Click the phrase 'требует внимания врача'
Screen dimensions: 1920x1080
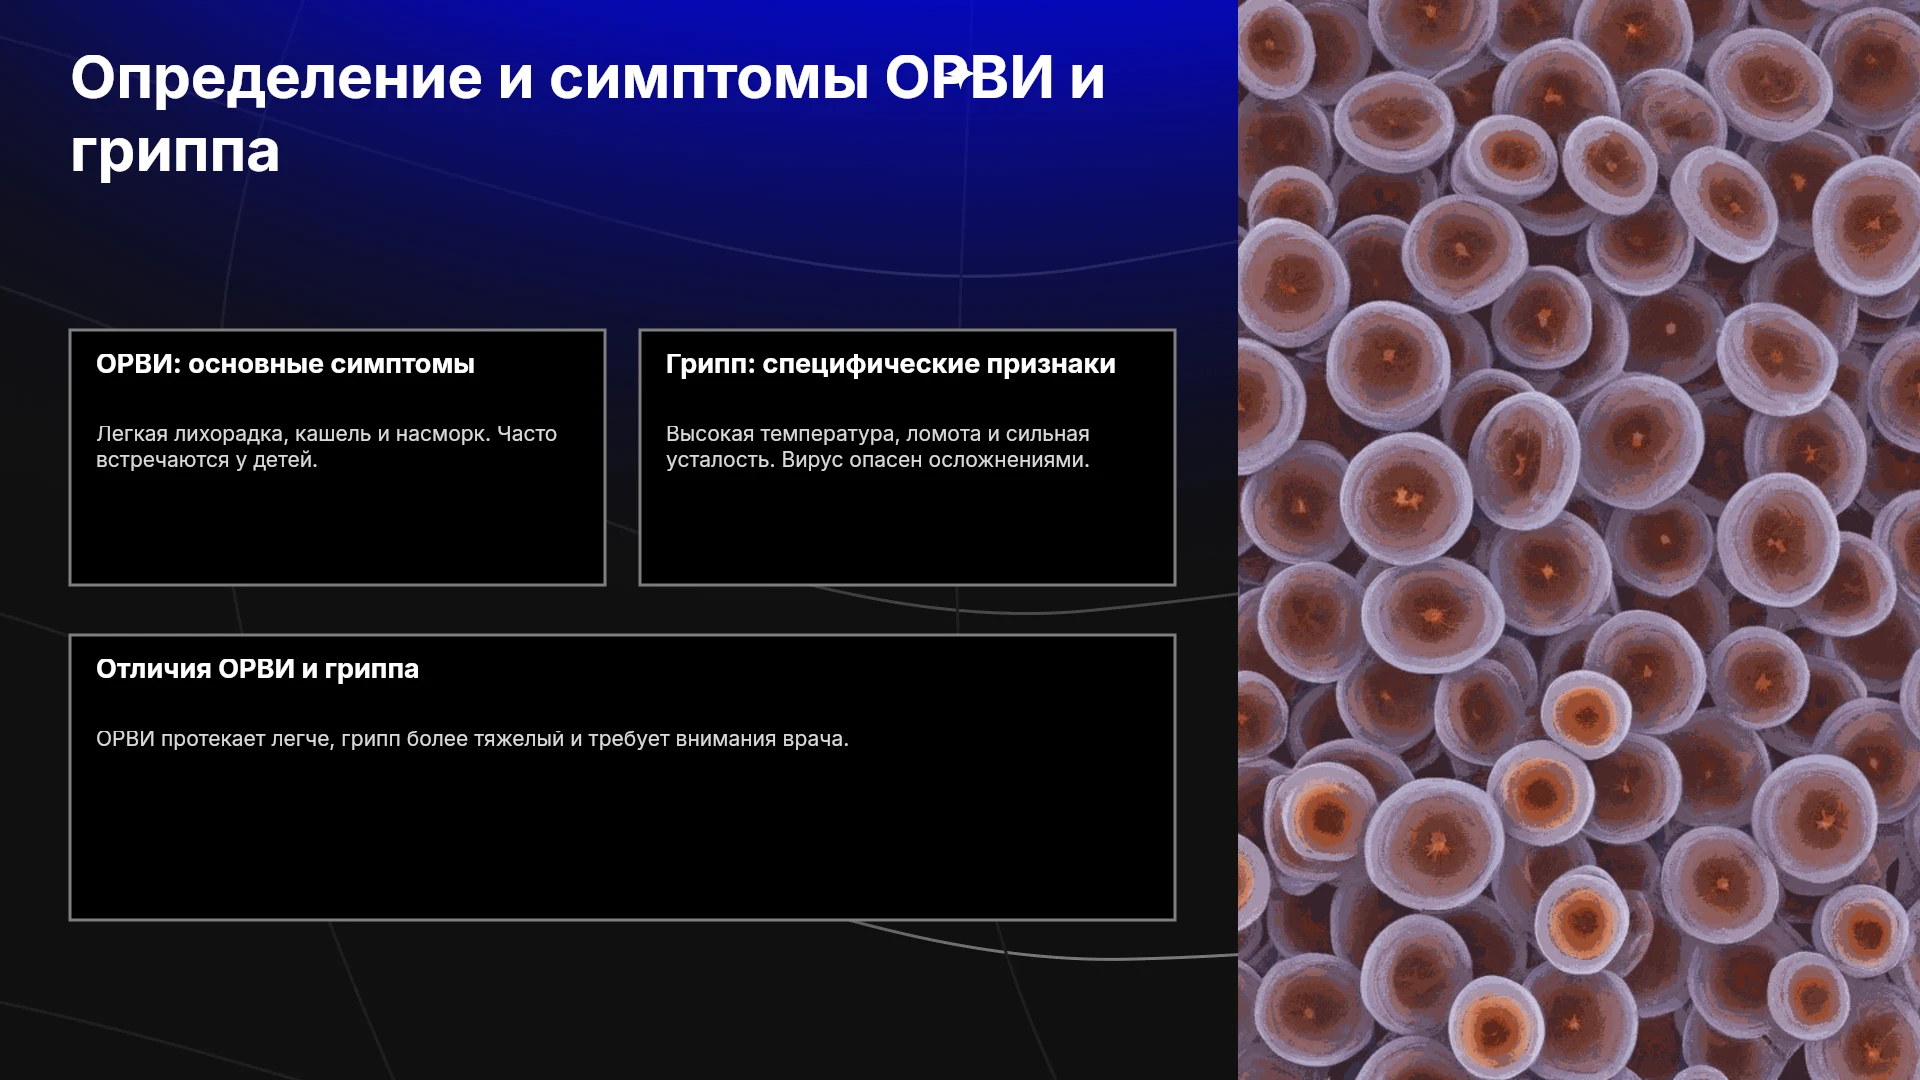pyautogui.click(x=715, y=739)
